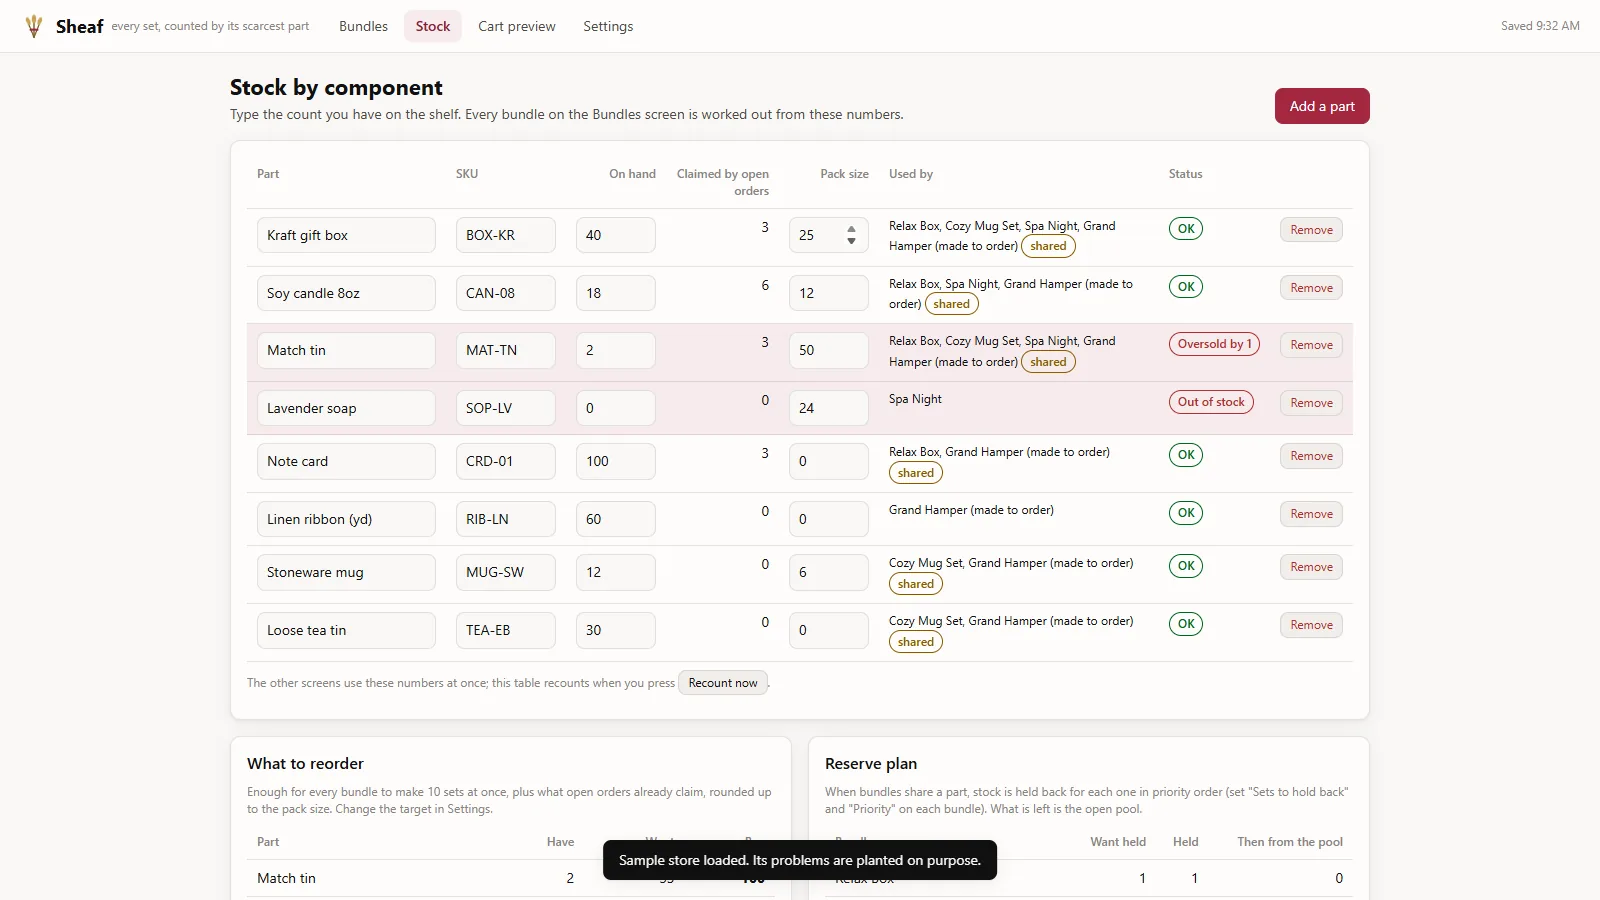The width and height of the screenshot is (1600, 900).
Task: Switch to Cart preview tab
Action: tap(517, 26)
